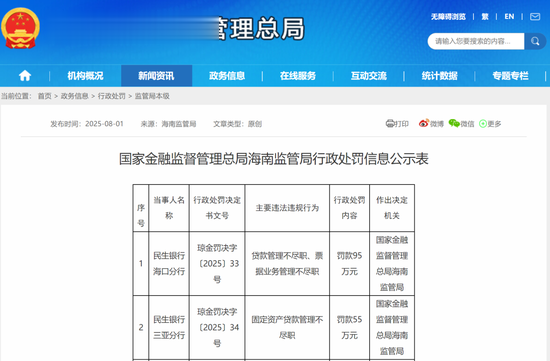Click header 当事人名称
This screenshot has width=550, height=361.
pos(169,208)
